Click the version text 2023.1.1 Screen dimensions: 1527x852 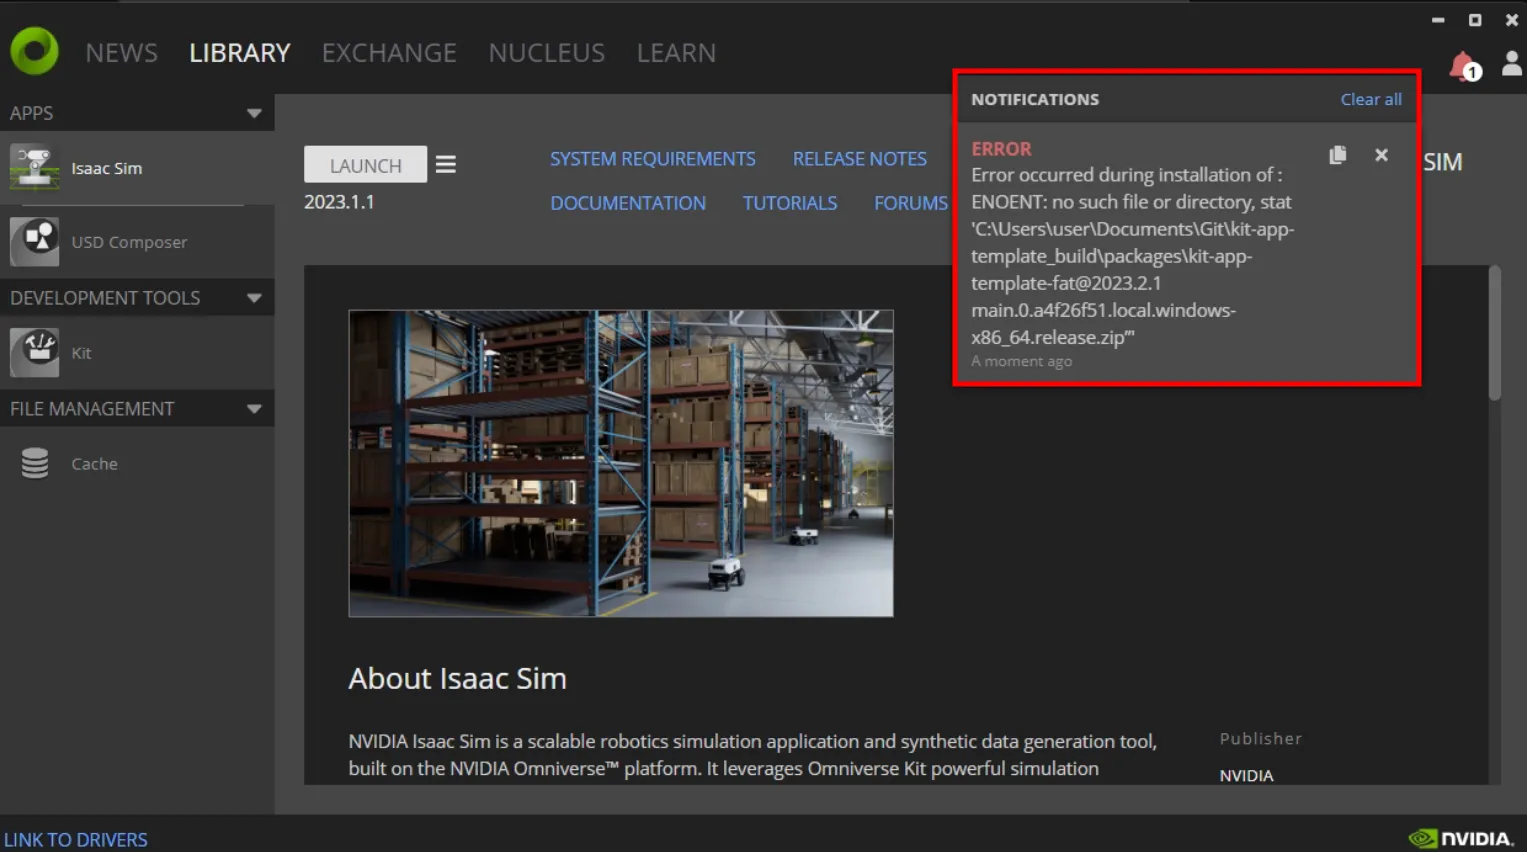[339, 202]
